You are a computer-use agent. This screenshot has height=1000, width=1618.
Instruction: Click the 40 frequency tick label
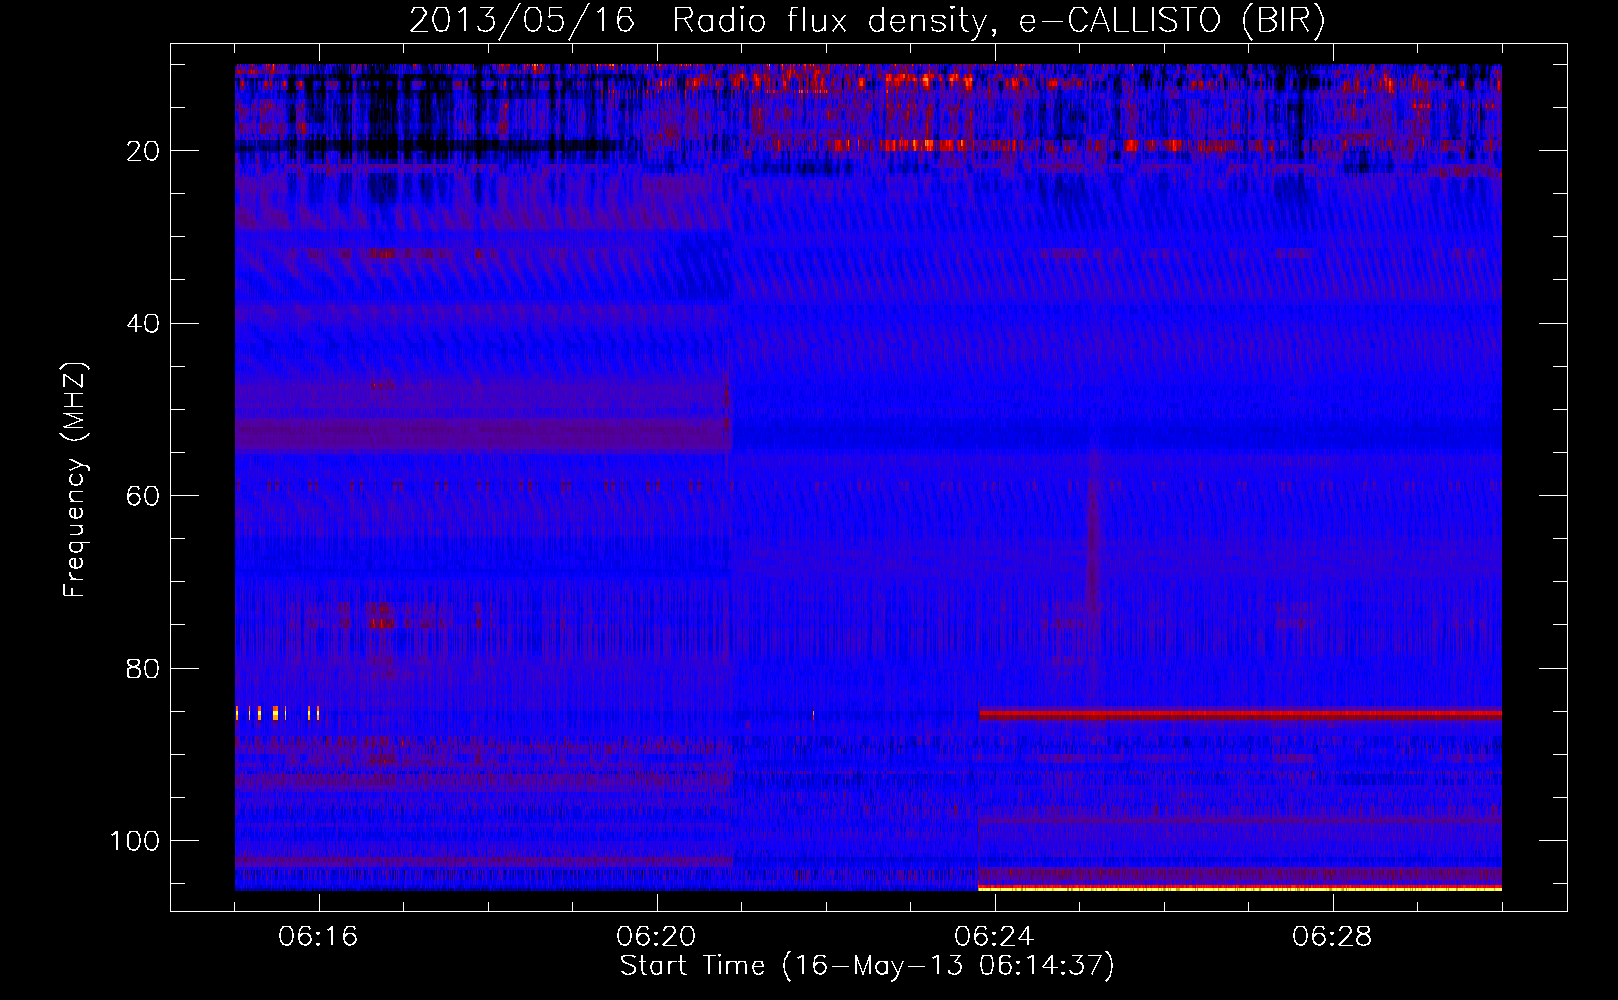(x=144, y=324)
